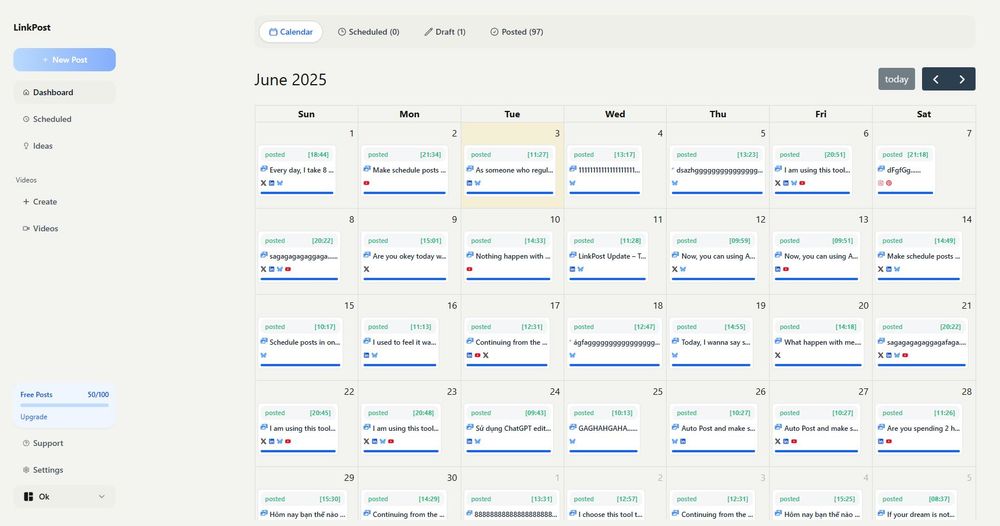Click Bluesky icon on "LinkPost Update" post
Image resolution: width=1000 pixels, height=526 pixels.
[x=580, y=269]
